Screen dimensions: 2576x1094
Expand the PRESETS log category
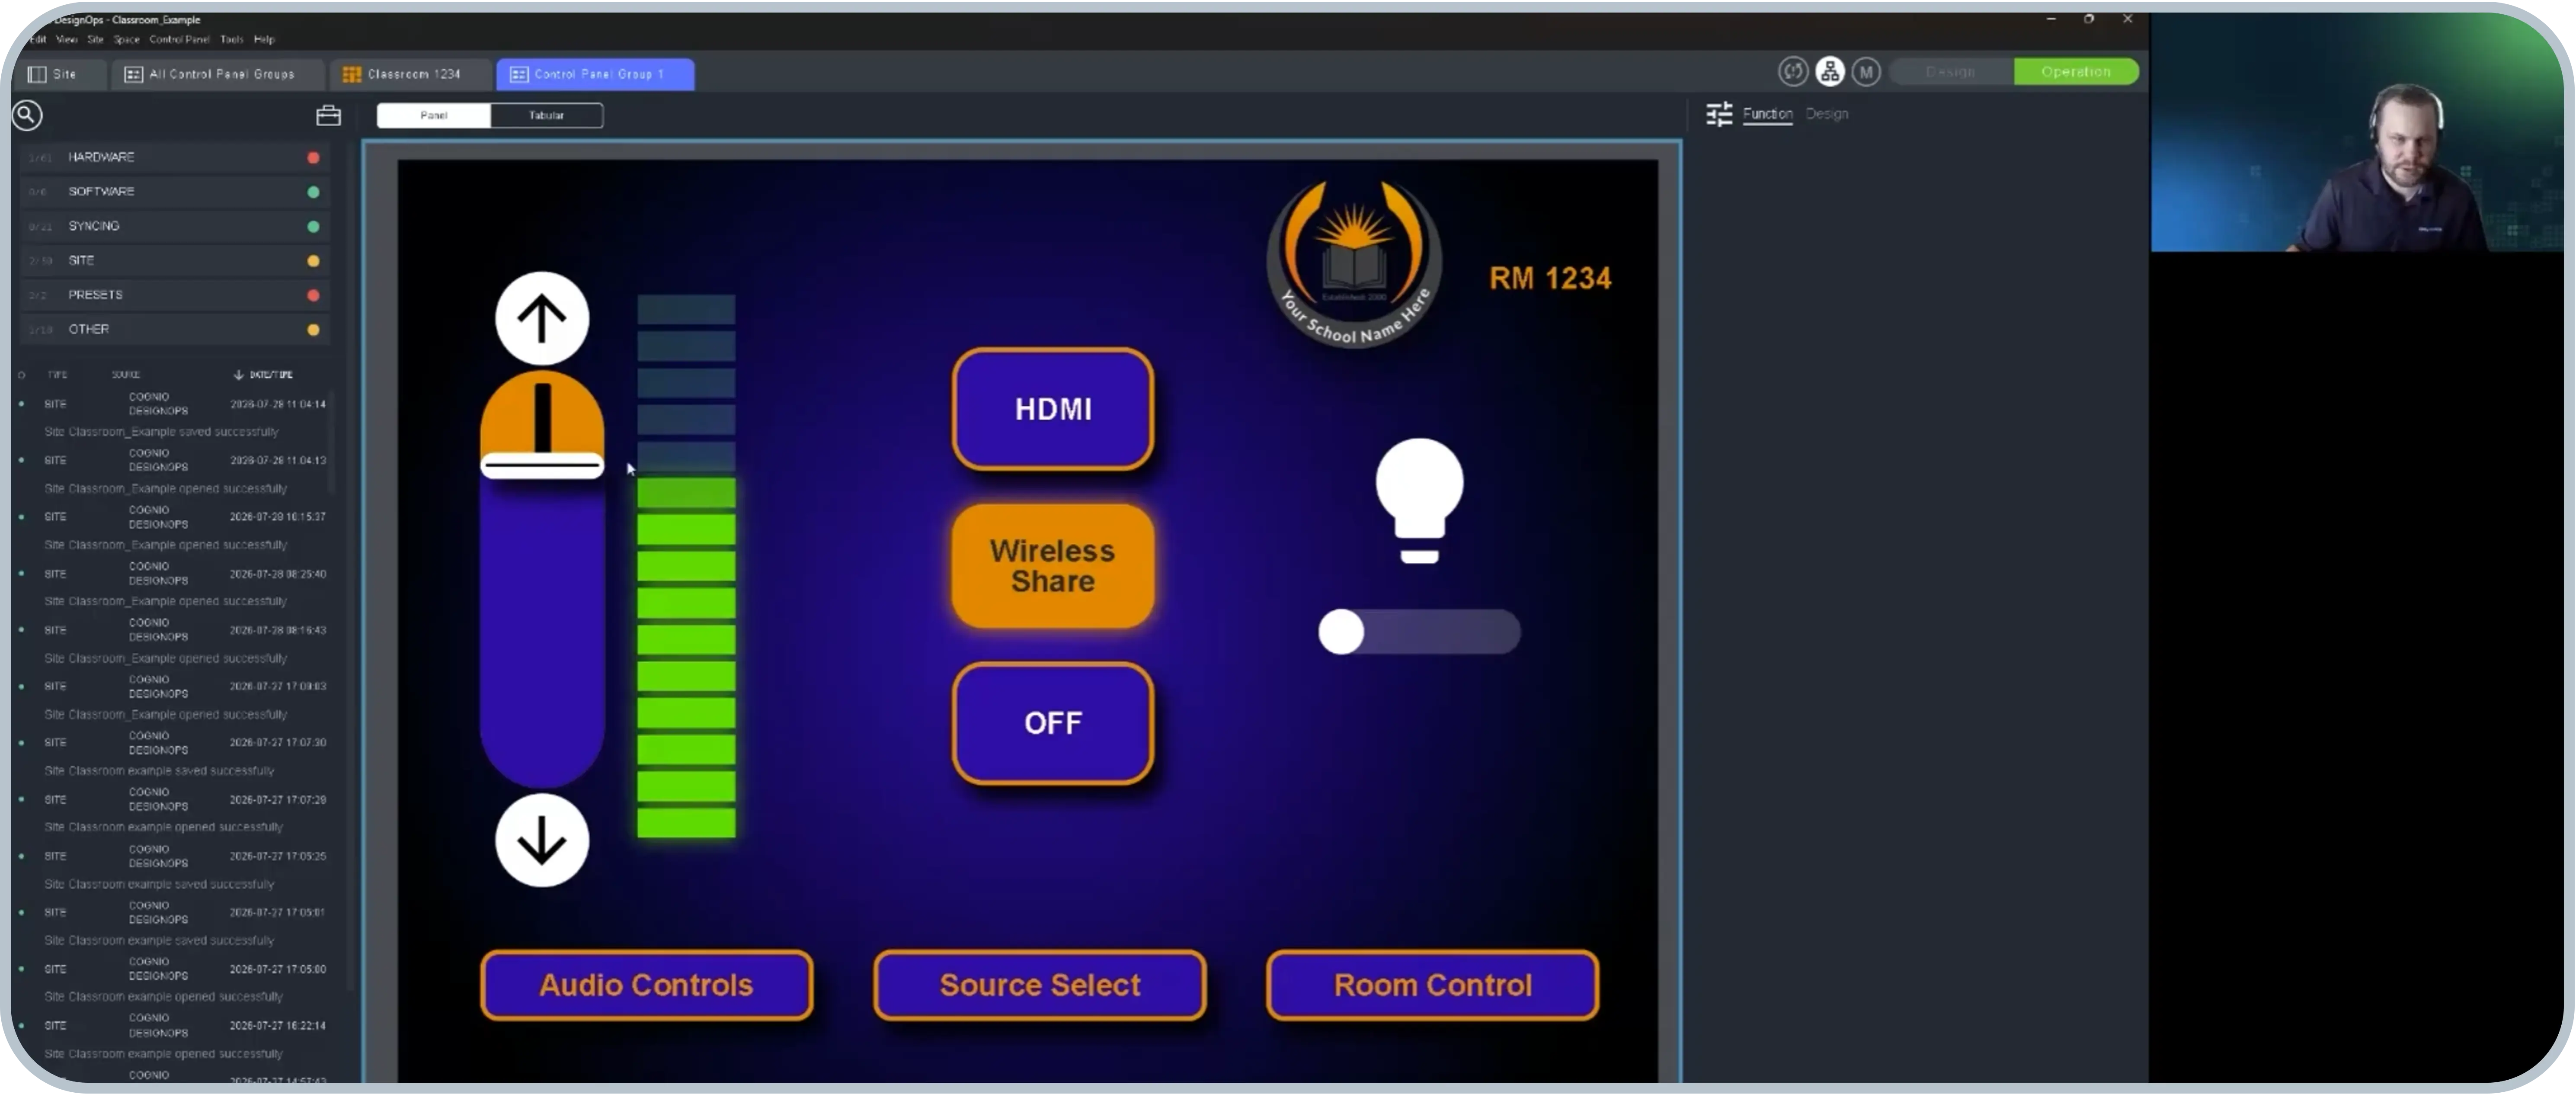click(x=175, y=295)
